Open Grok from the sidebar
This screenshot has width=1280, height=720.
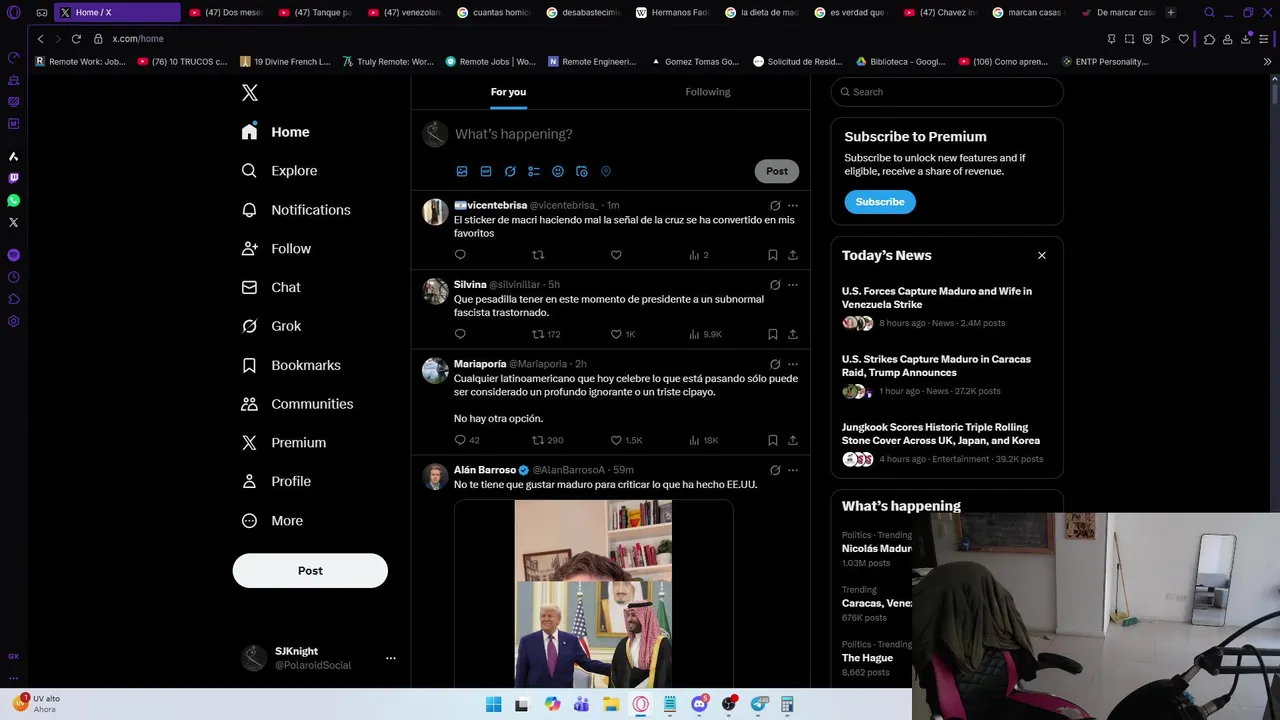pyautogui.click(x=272, y=326)
